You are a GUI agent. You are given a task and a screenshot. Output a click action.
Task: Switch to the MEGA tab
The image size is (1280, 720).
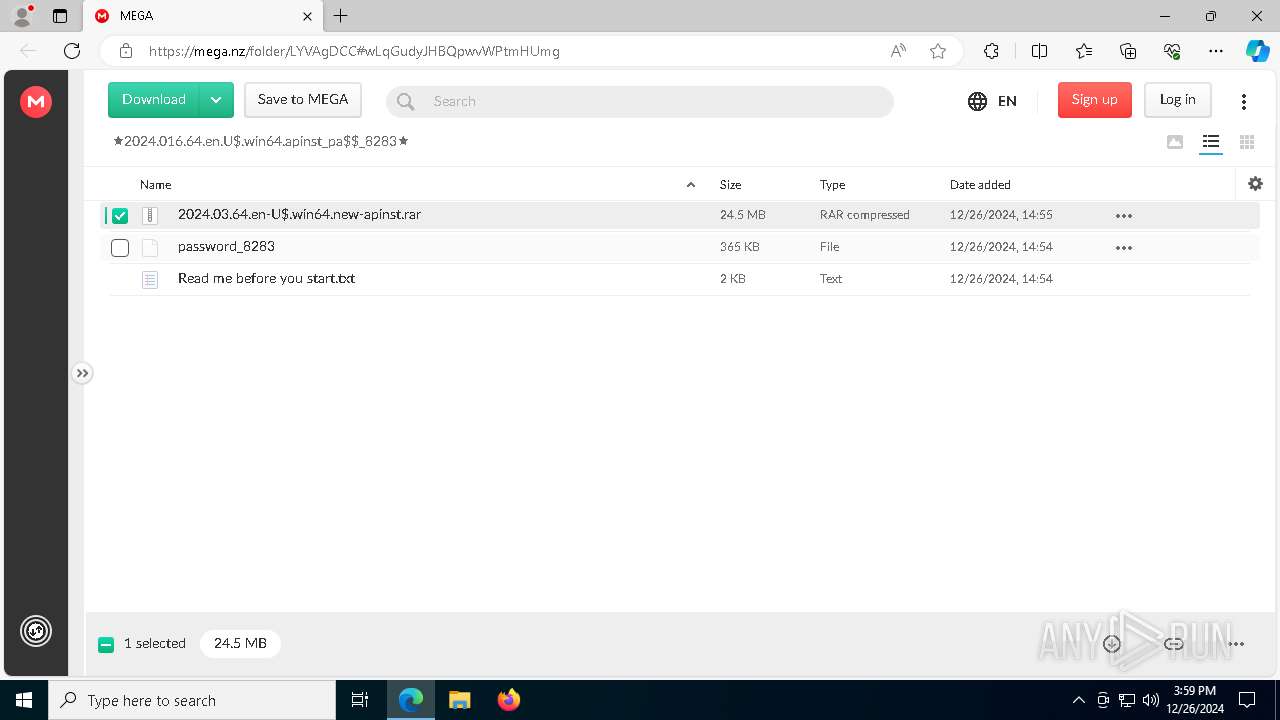click(203, 16)
